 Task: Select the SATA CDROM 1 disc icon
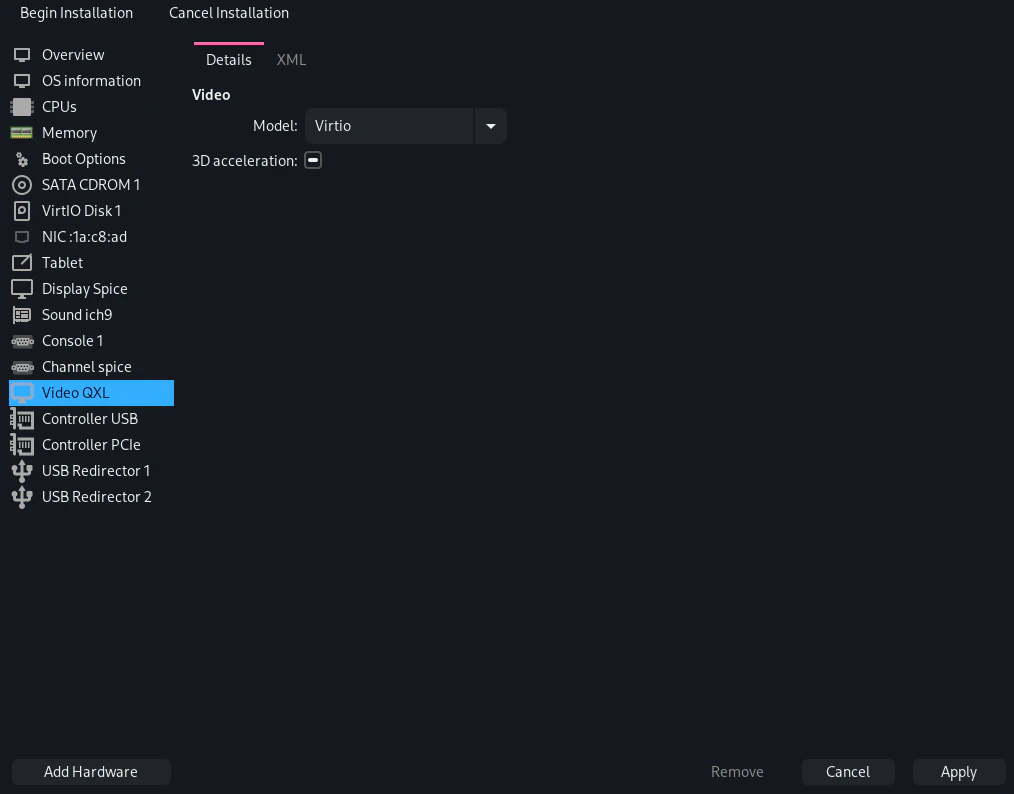[22, 185]
